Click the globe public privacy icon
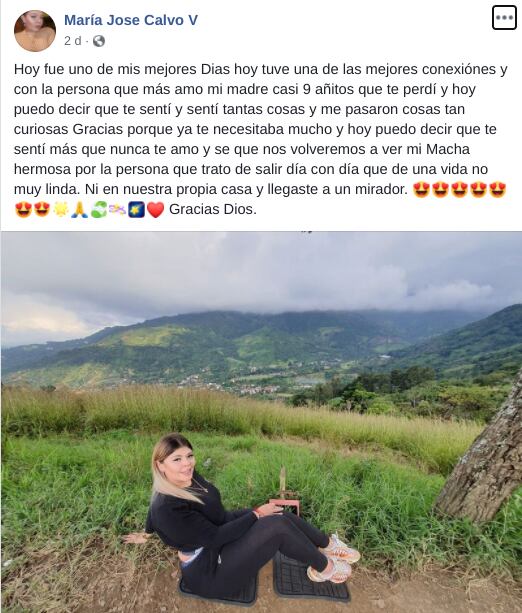 tap(99, 41)
